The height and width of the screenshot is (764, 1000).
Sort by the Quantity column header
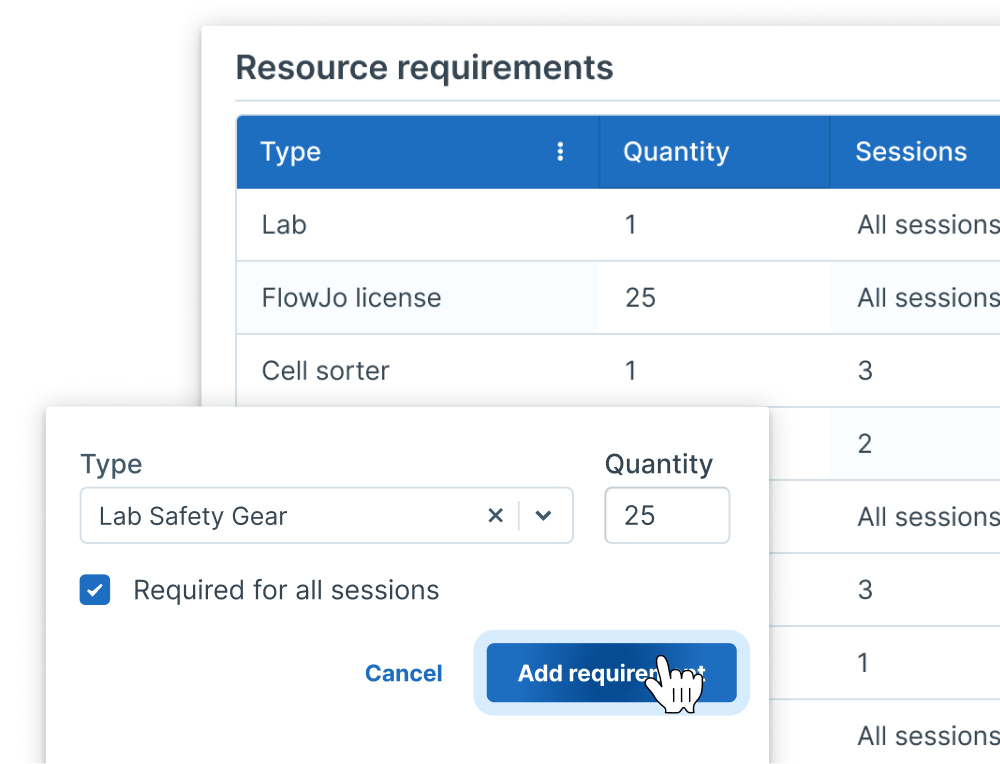676,152
